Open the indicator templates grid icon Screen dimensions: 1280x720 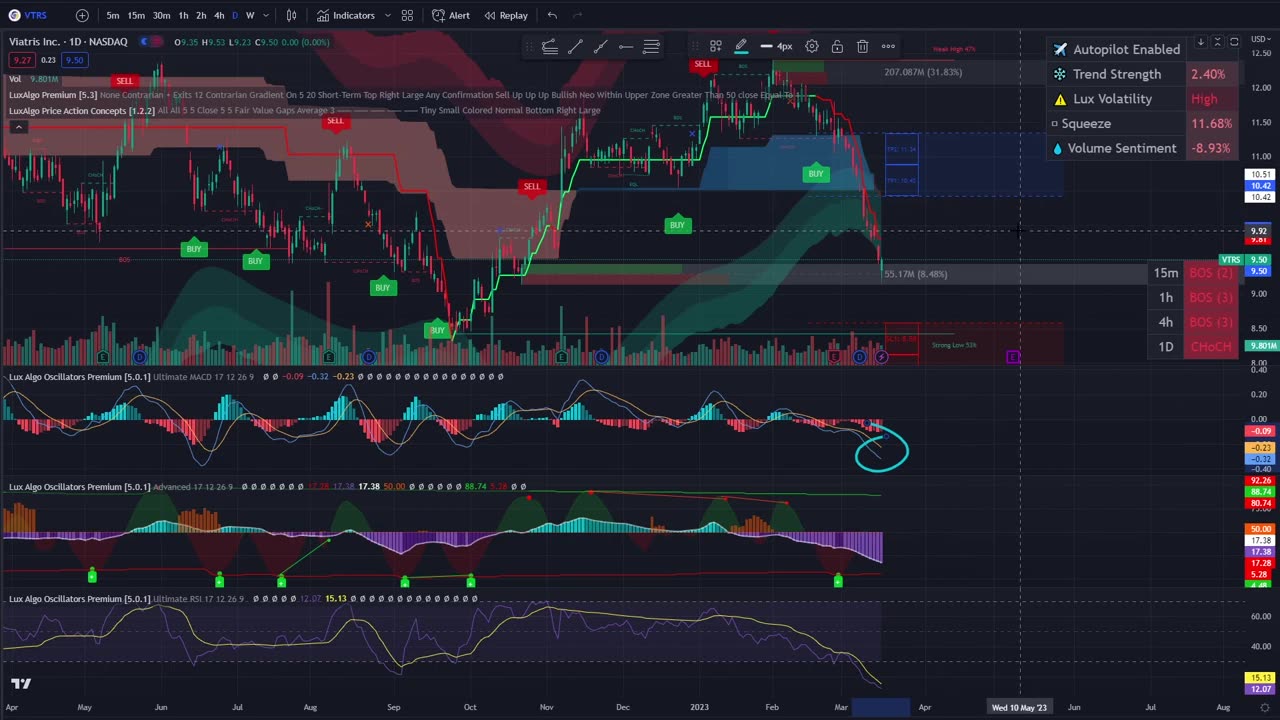407,15
